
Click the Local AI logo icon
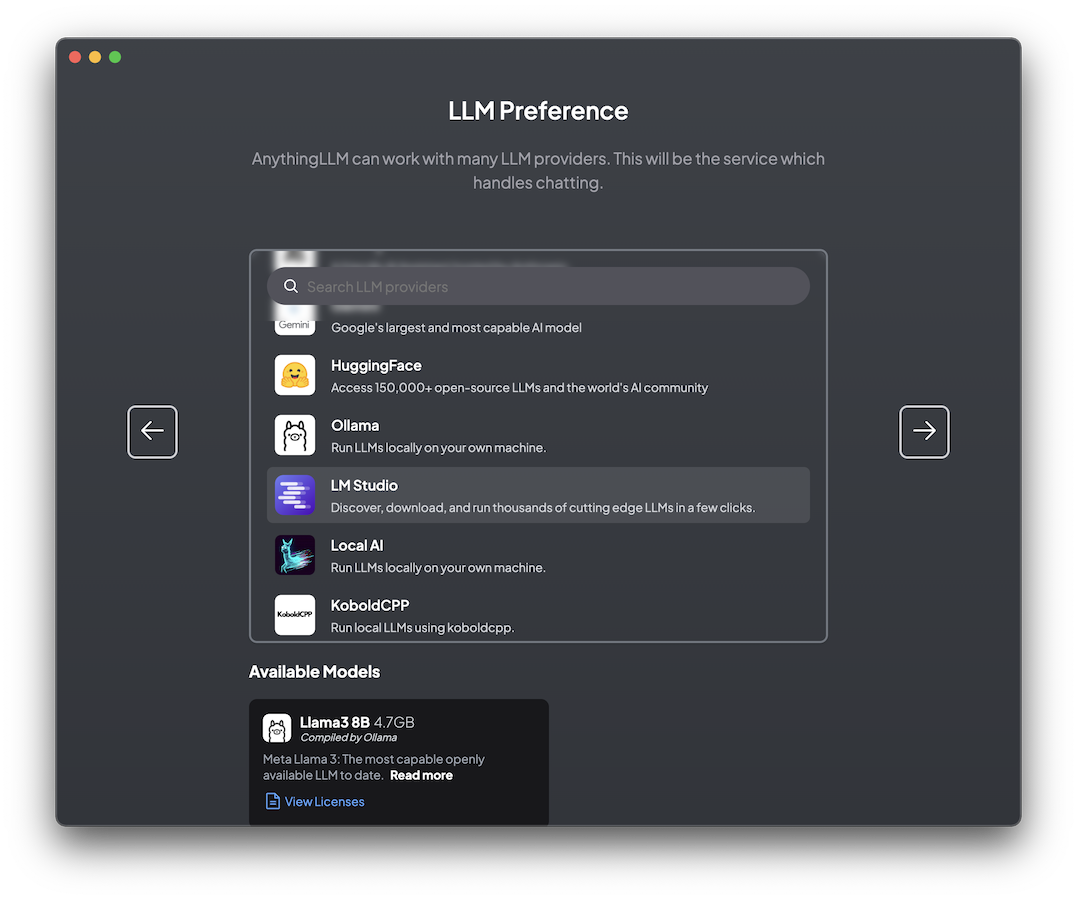pos(295,554)
